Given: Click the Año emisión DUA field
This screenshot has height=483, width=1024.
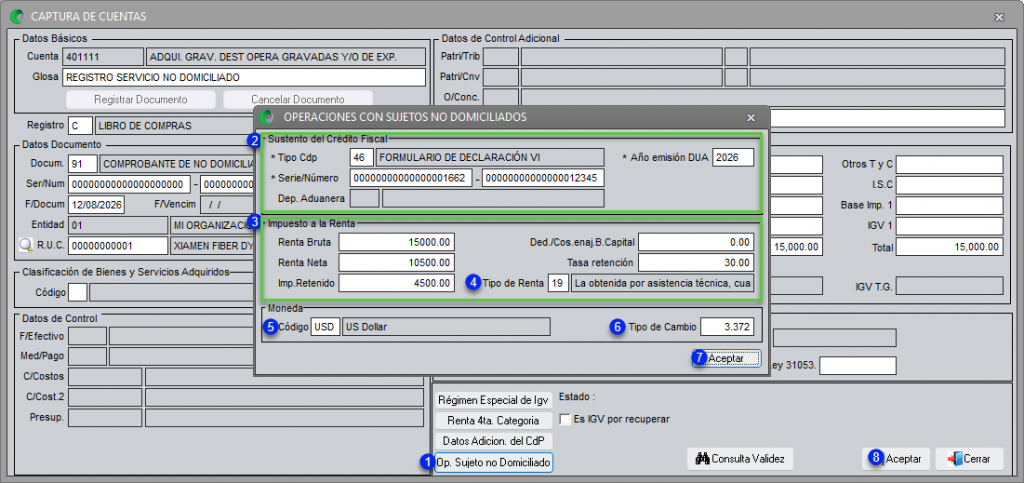Looking at the screenshot, I should (733, 157).
